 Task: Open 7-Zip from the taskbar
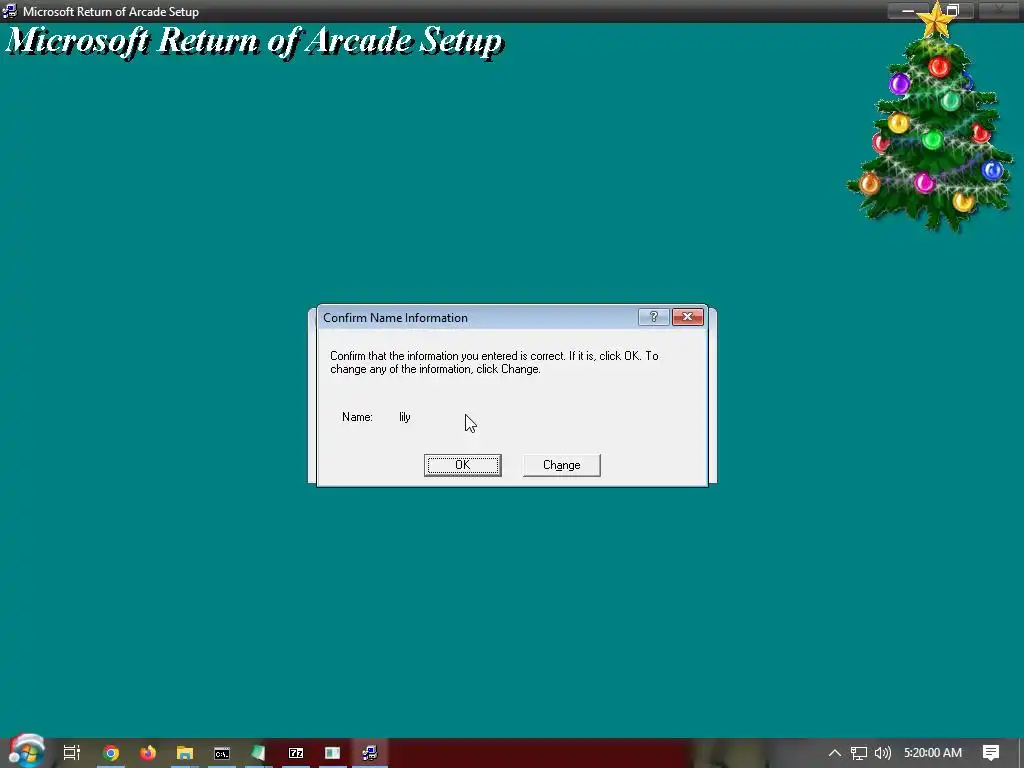pos(296,753)
